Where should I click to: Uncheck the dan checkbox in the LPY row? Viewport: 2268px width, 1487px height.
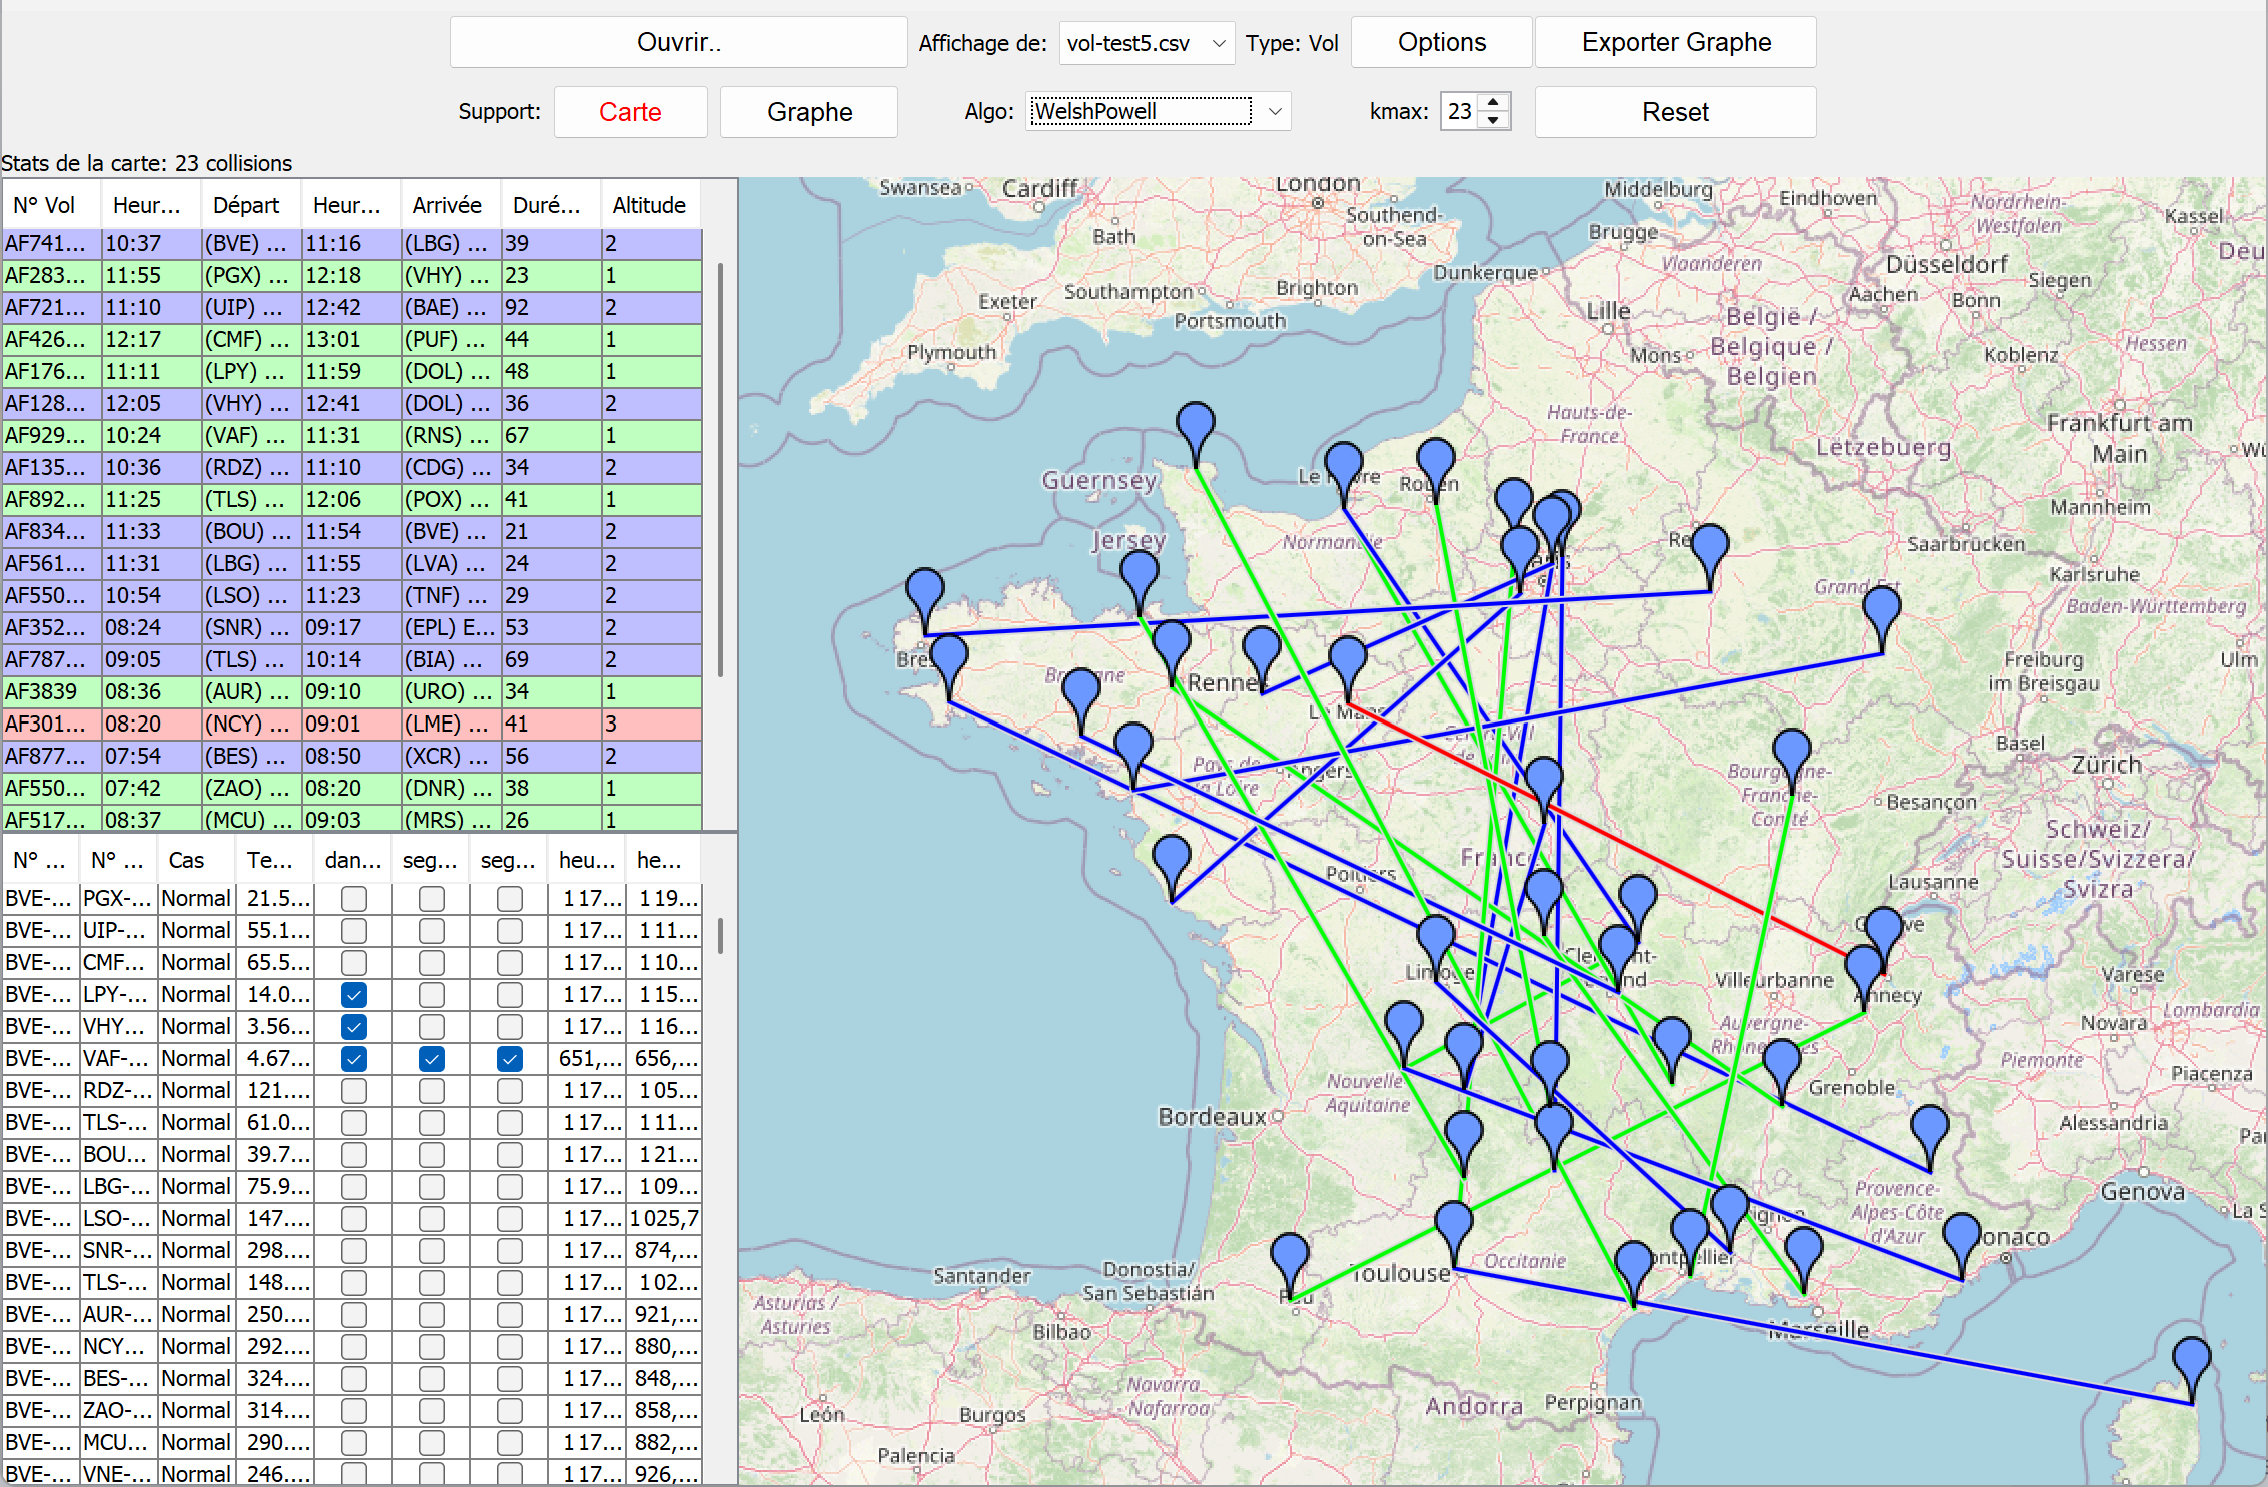point(353,994)
